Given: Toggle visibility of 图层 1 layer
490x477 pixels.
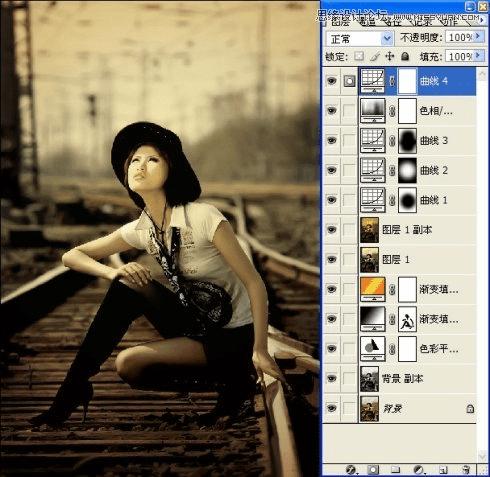Looking at the screenshot, I should (331, 259).
